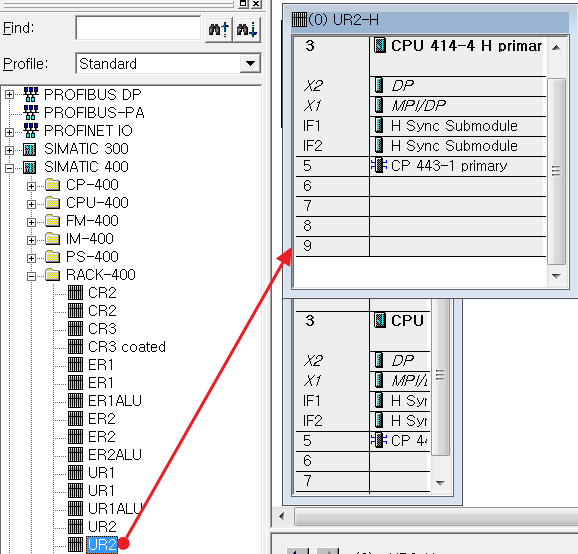The image size is (578, 554).
Task: Select the IF1 H Sync row in second rack
Action: coord(363,401)
